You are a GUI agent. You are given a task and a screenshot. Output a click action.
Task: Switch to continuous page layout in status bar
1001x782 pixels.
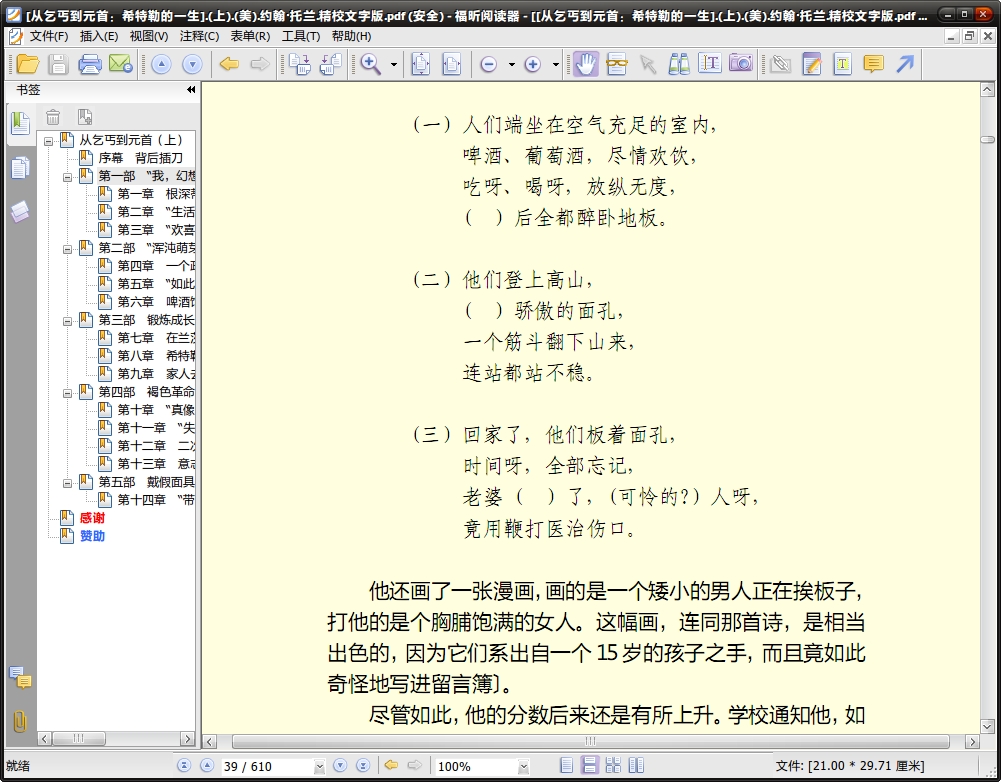pos(590,765)
